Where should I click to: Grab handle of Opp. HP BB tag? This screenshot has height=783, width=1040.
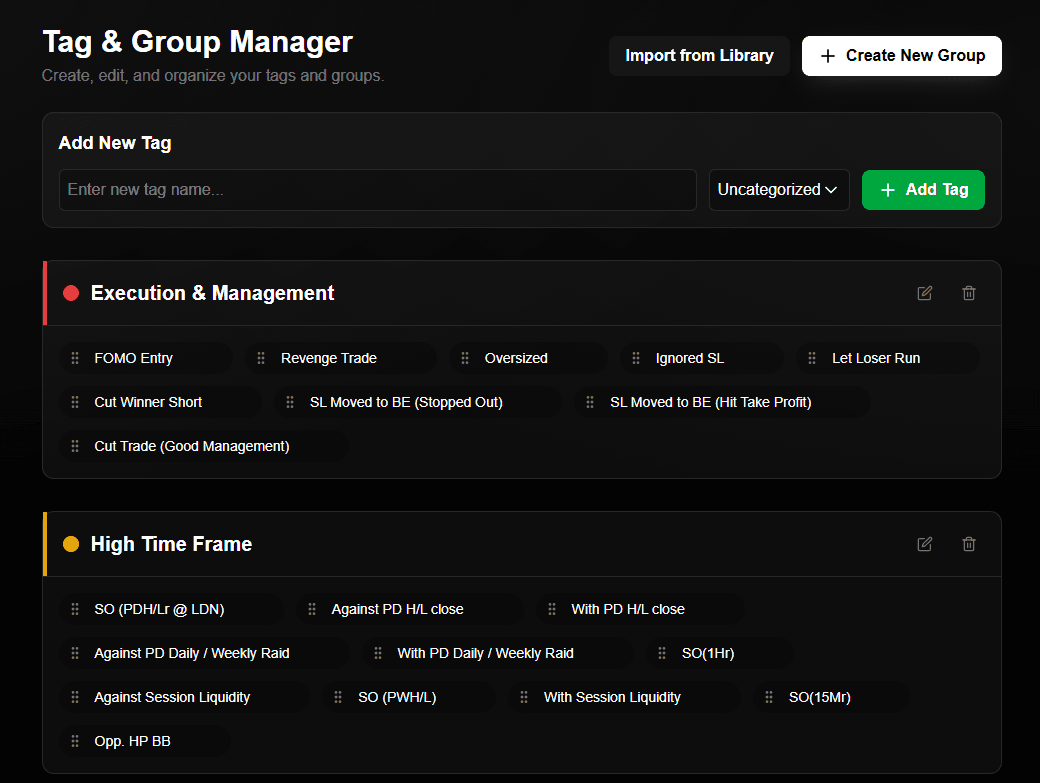[x=75, y=741]
